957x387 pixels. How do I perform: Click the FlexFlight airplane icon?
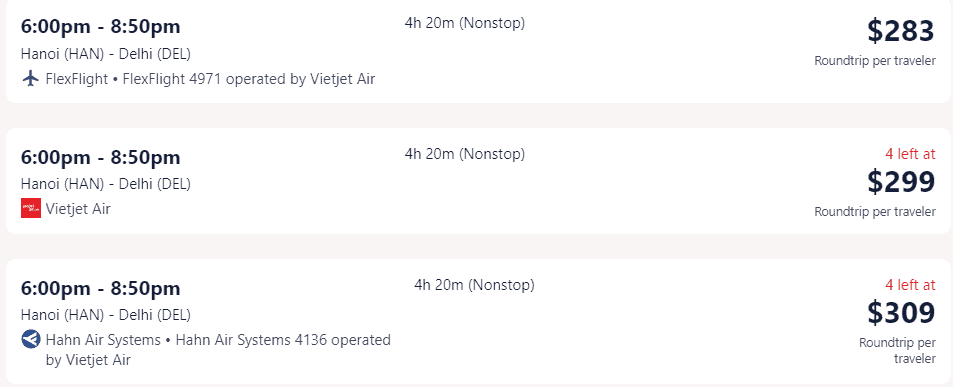pyautogui.click(x=31, y=79)
